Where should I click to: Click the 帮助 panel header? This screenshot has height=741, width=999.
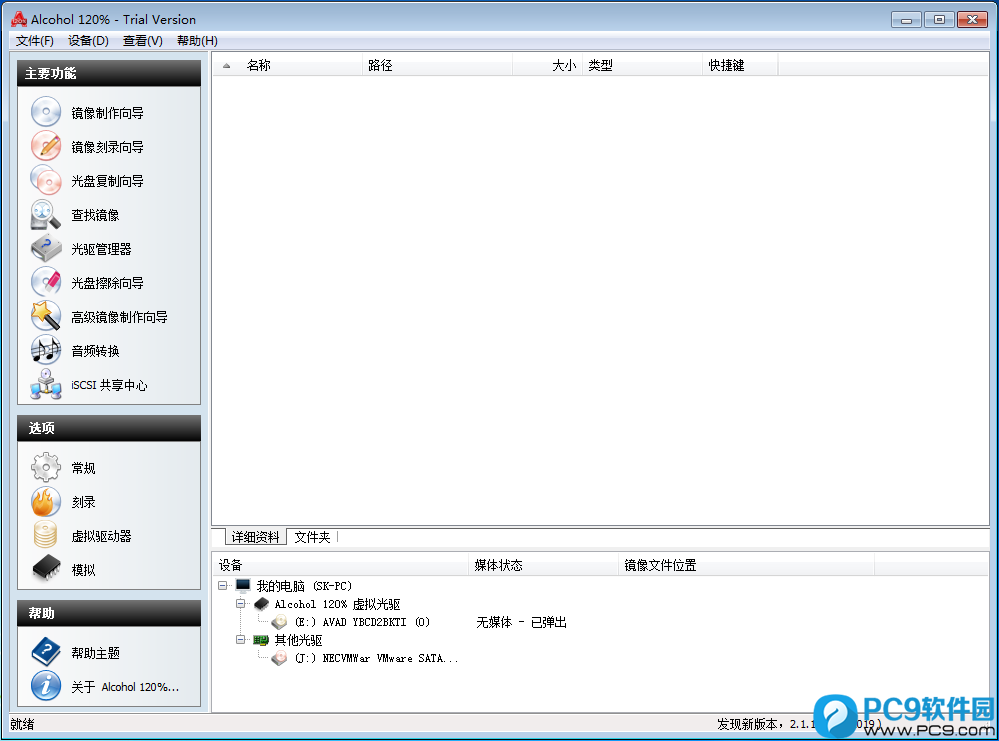109,613
